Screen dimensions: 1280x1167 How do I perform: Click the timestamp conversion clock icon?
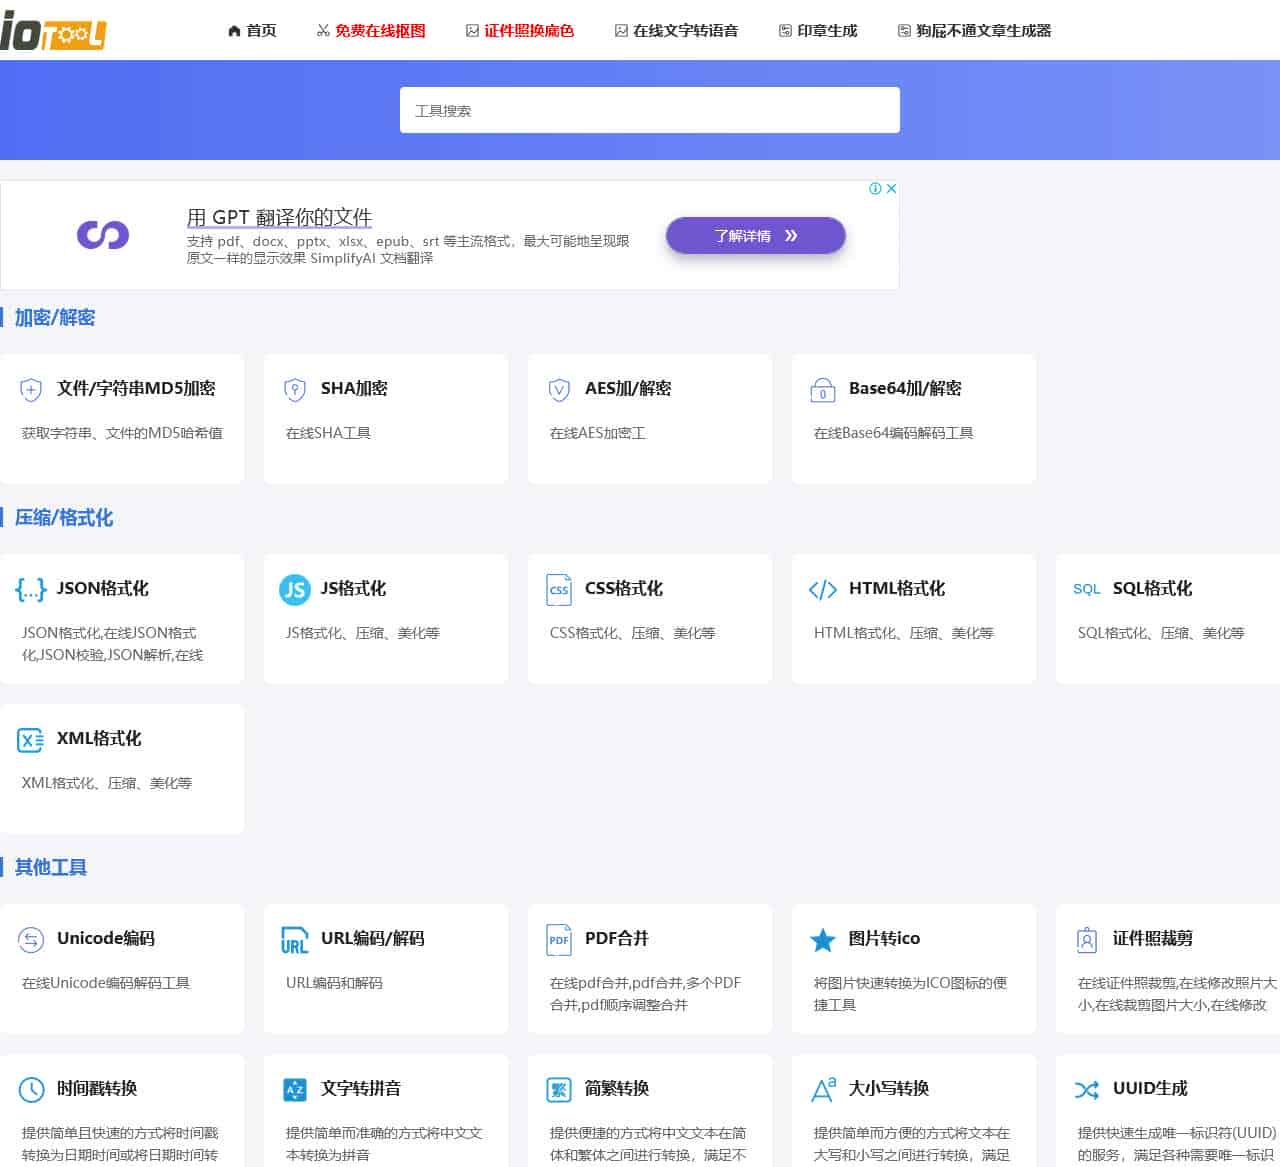[31, 1090]
